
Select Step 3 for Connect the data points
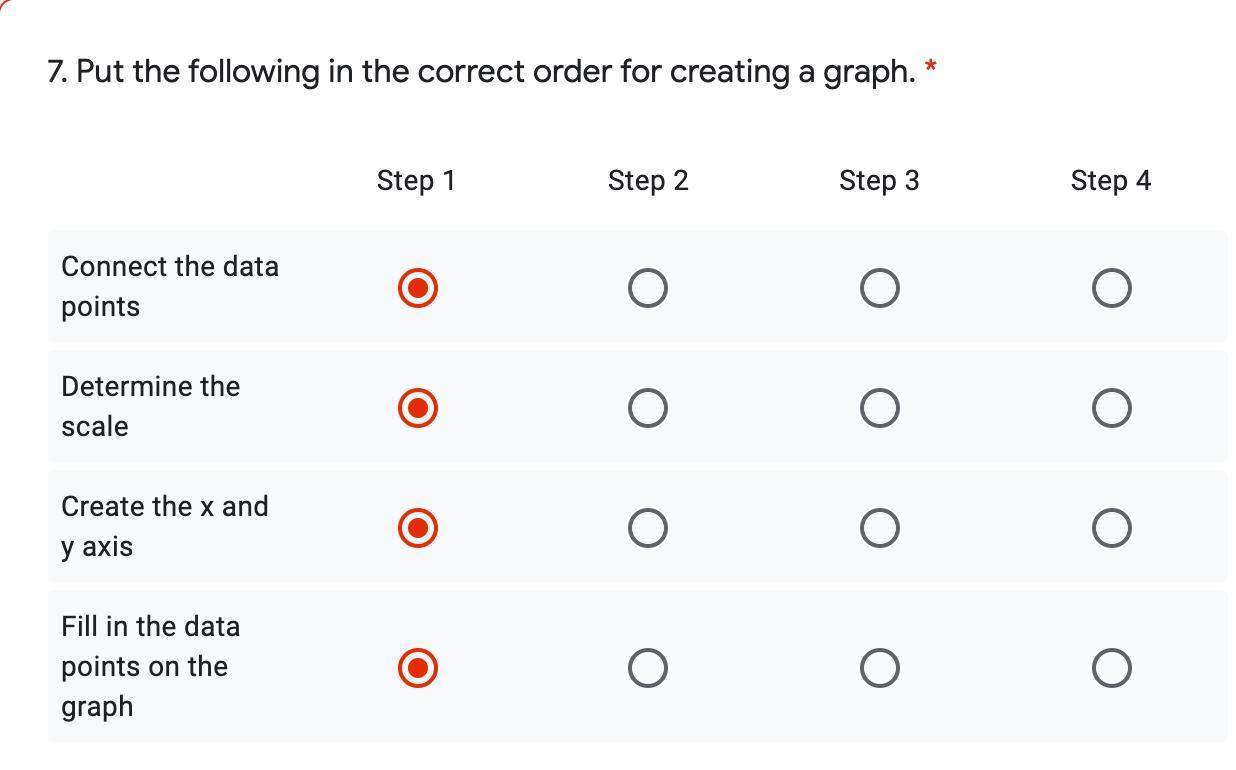(879, 288)
